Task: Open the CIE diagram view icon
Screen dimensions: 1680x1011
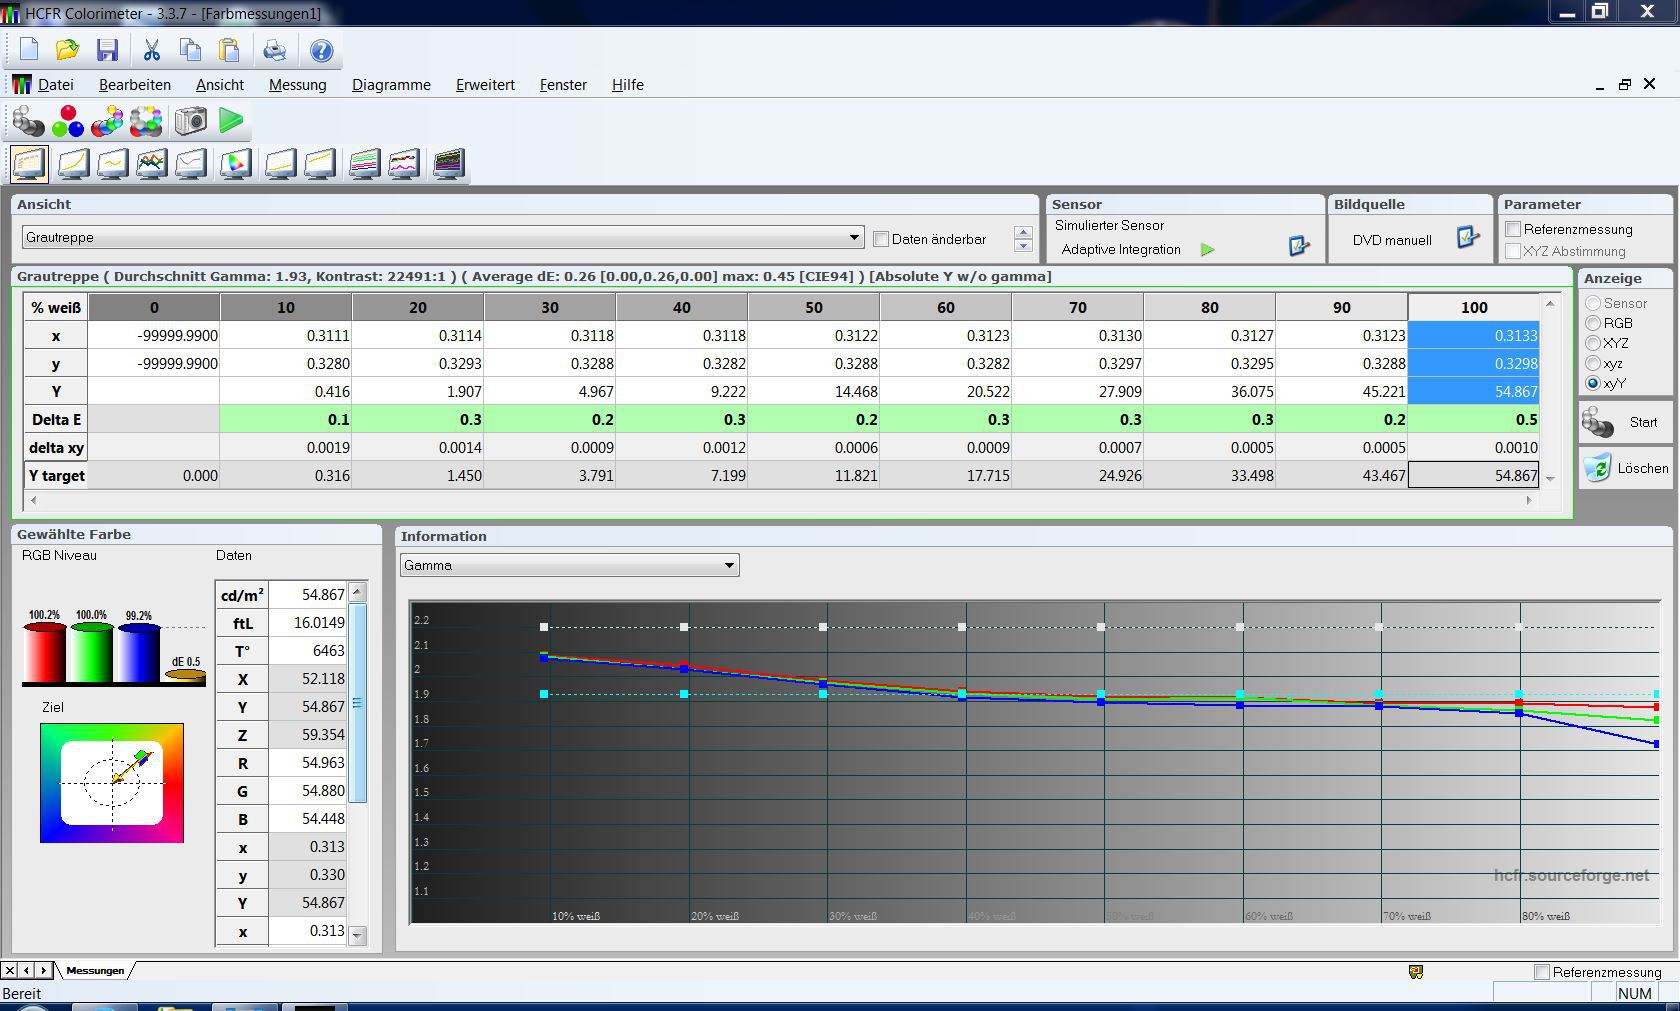Action: 235,164
